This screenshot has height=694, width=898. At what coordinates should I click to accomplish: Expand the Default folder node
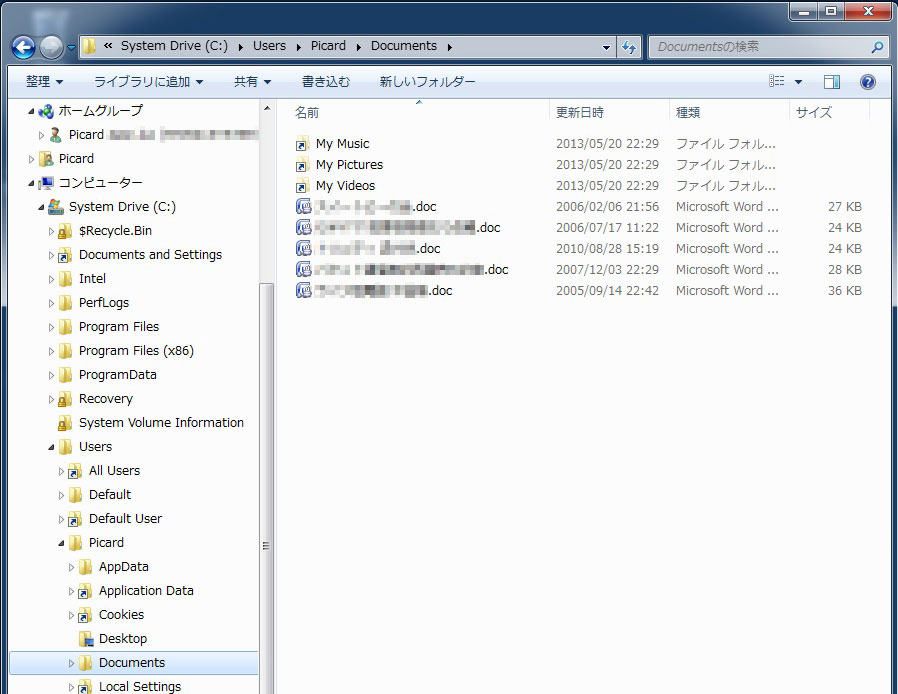click(x=61, y=495)
